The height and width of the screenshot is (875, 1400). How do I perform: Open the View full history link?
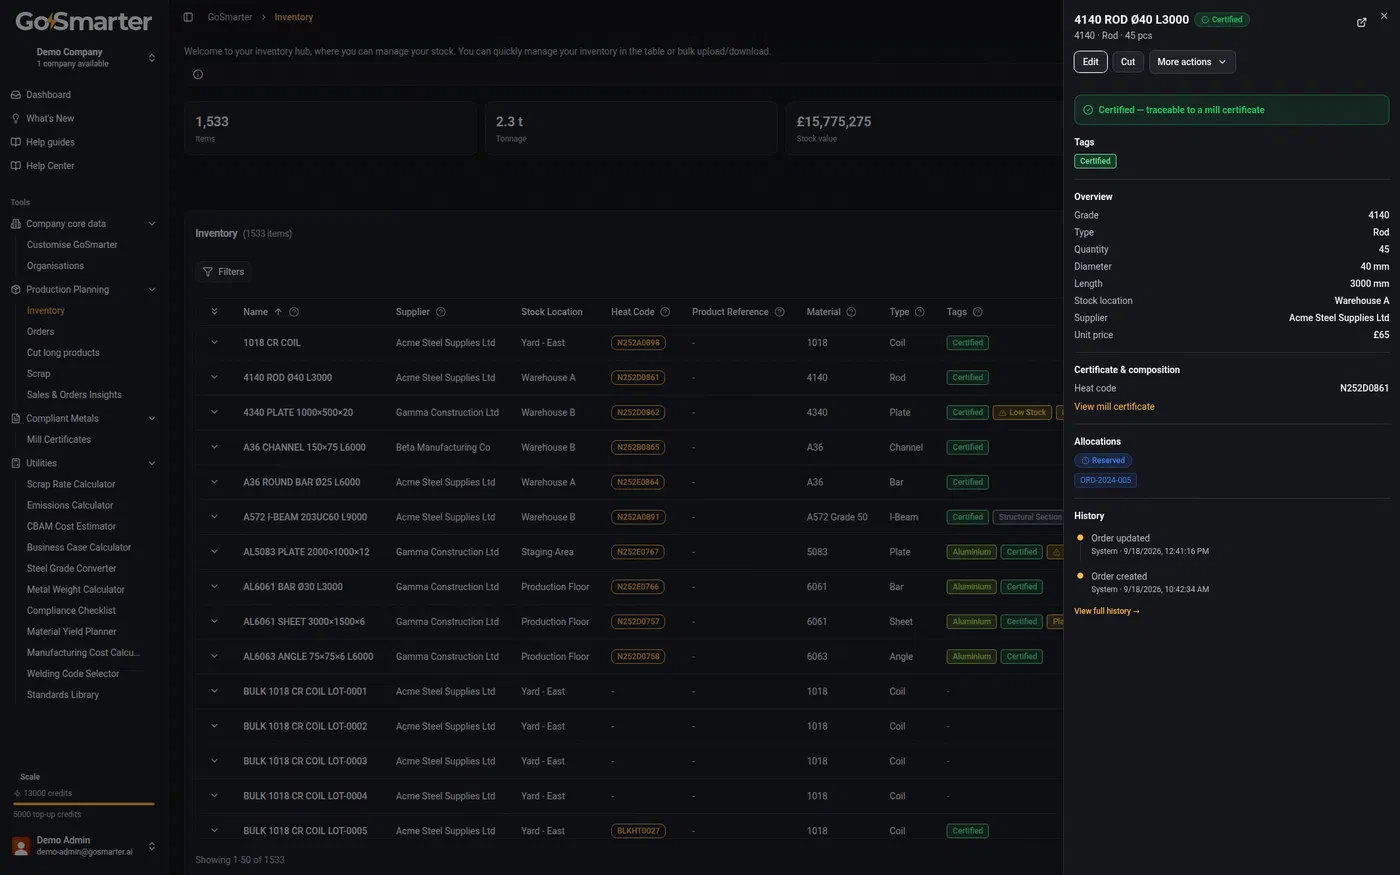[1107, 611]
